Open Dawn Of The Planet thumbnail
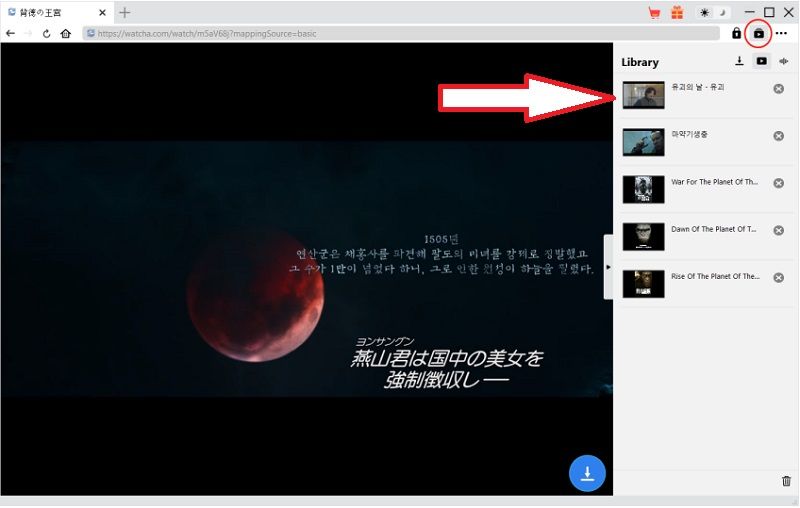This screenshot has height=508, width=800. [643, 237]
